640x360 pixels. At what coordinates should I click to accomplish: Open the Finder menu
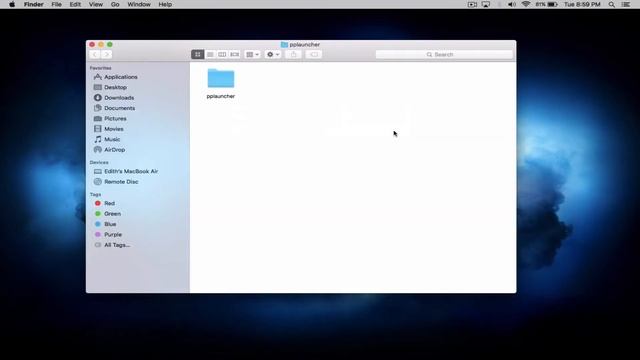pyautogui.click(x=34, y=4)
